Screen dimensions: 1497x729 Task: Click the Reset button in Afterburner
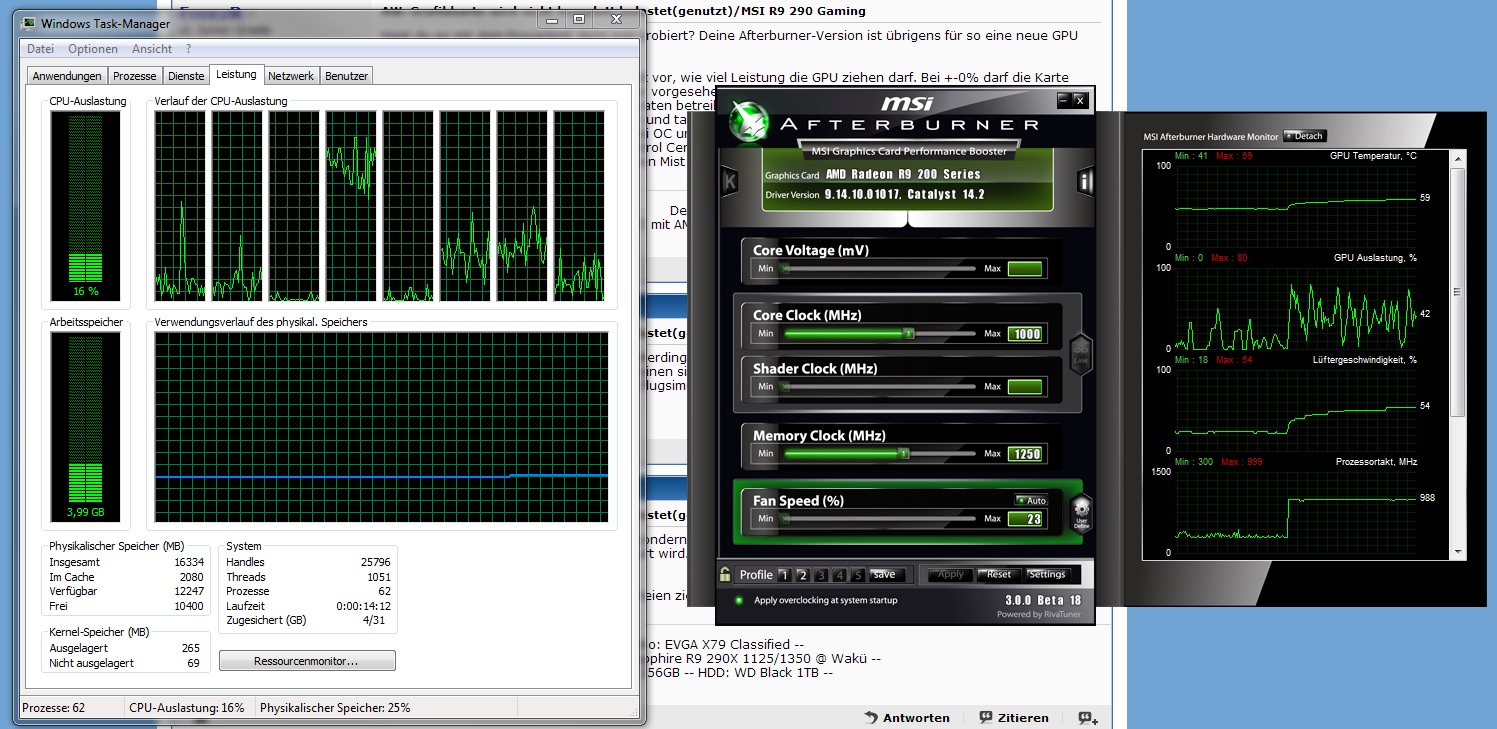(x=999, y=575)
